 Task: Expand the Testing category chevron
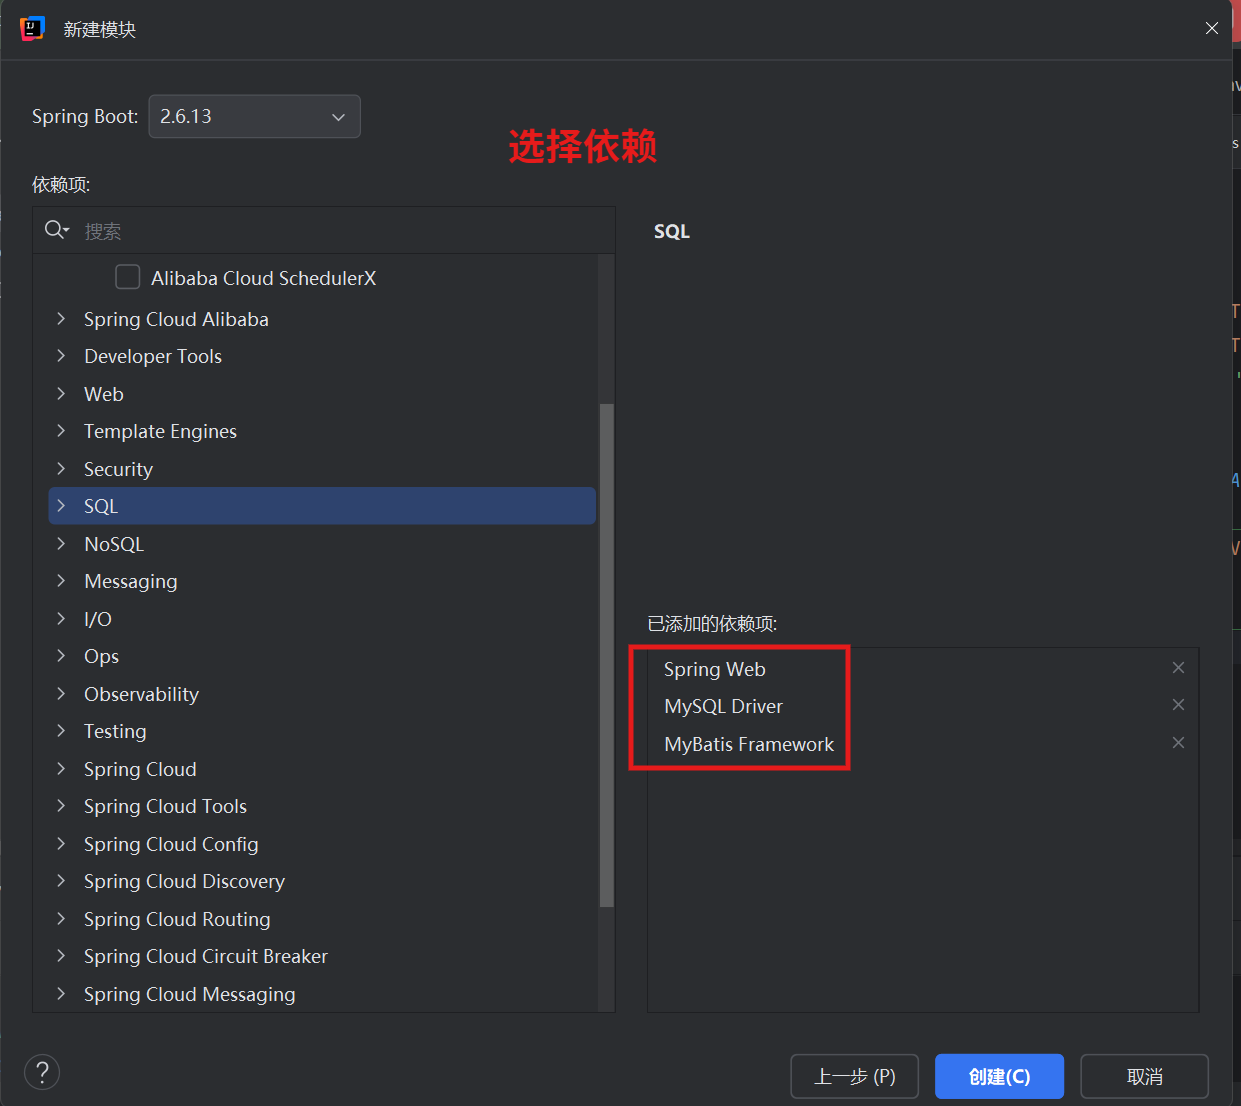pyautogui.click(x=61, y=731)
